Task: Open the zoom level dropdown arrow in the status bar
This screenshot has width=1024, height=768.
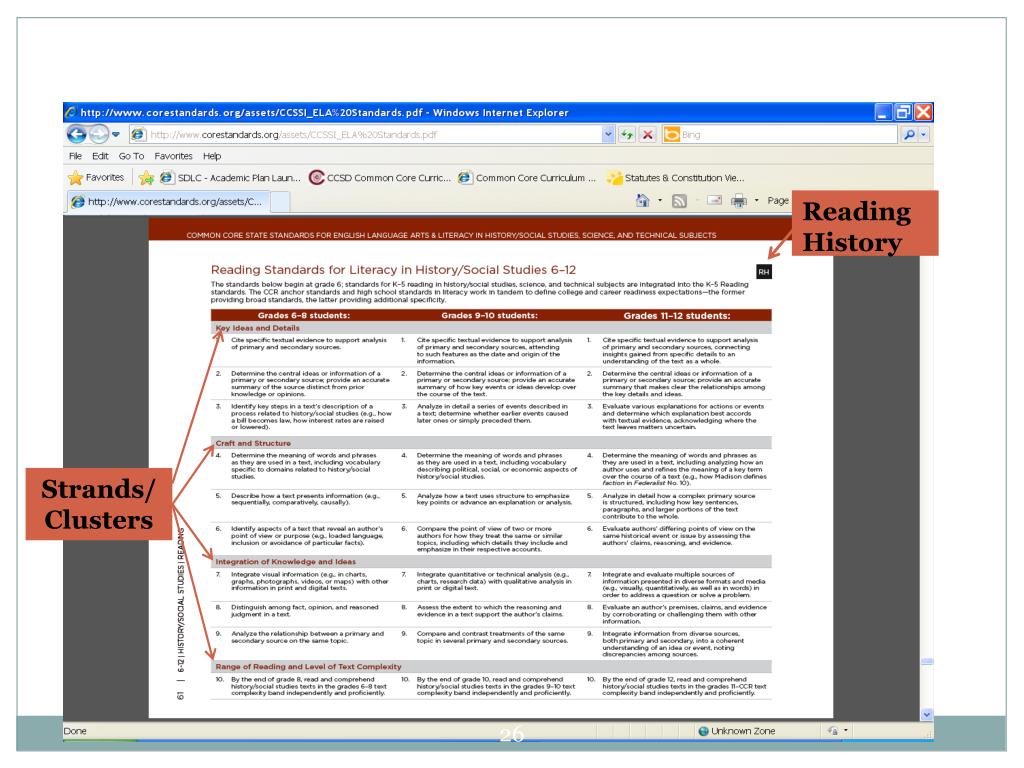Action: click(x=846, y=730)
